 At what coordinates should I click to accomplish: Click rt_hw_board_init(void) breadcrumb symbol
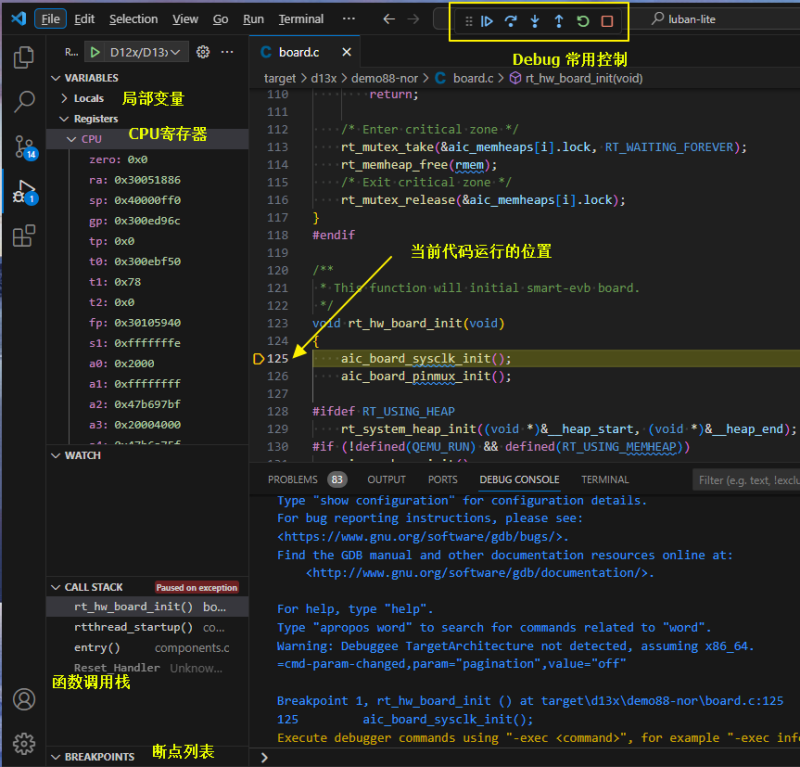[584, 78]
